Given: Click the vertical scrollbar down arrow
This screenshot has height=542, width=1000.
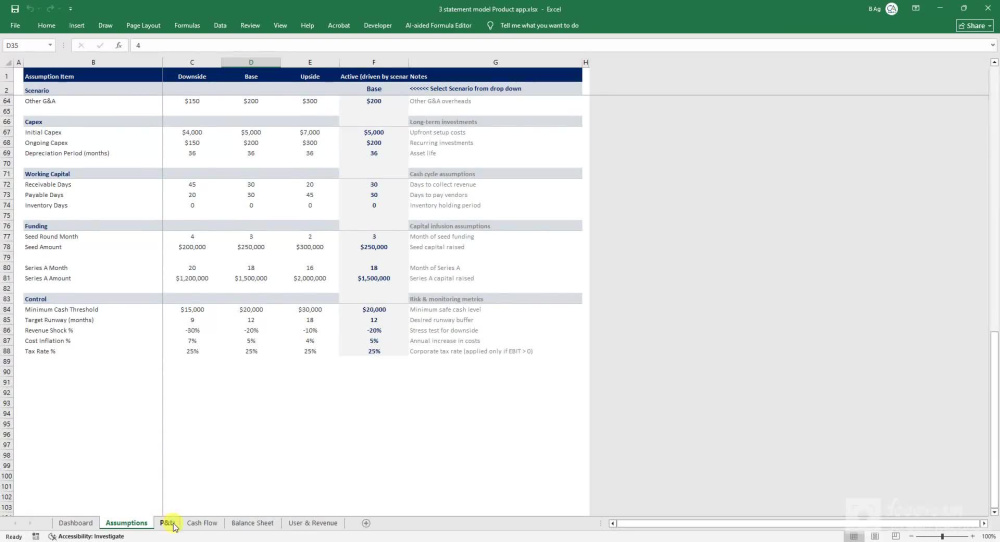Looking at the screenshot, I should [x=994, y=511].
